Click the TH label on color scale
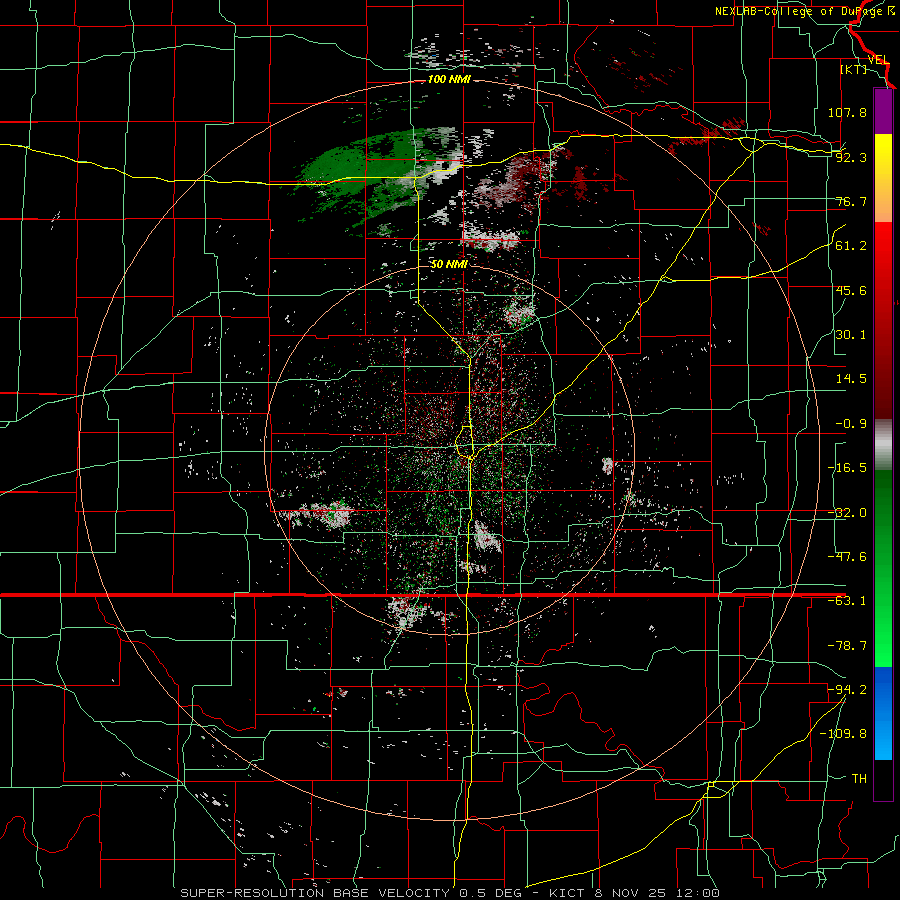 (859, 779)
